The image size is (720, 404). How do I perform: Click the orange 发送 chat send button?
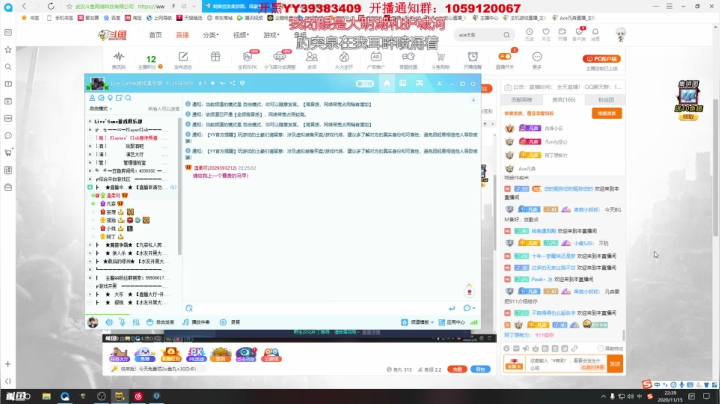[x=615, y=364]
